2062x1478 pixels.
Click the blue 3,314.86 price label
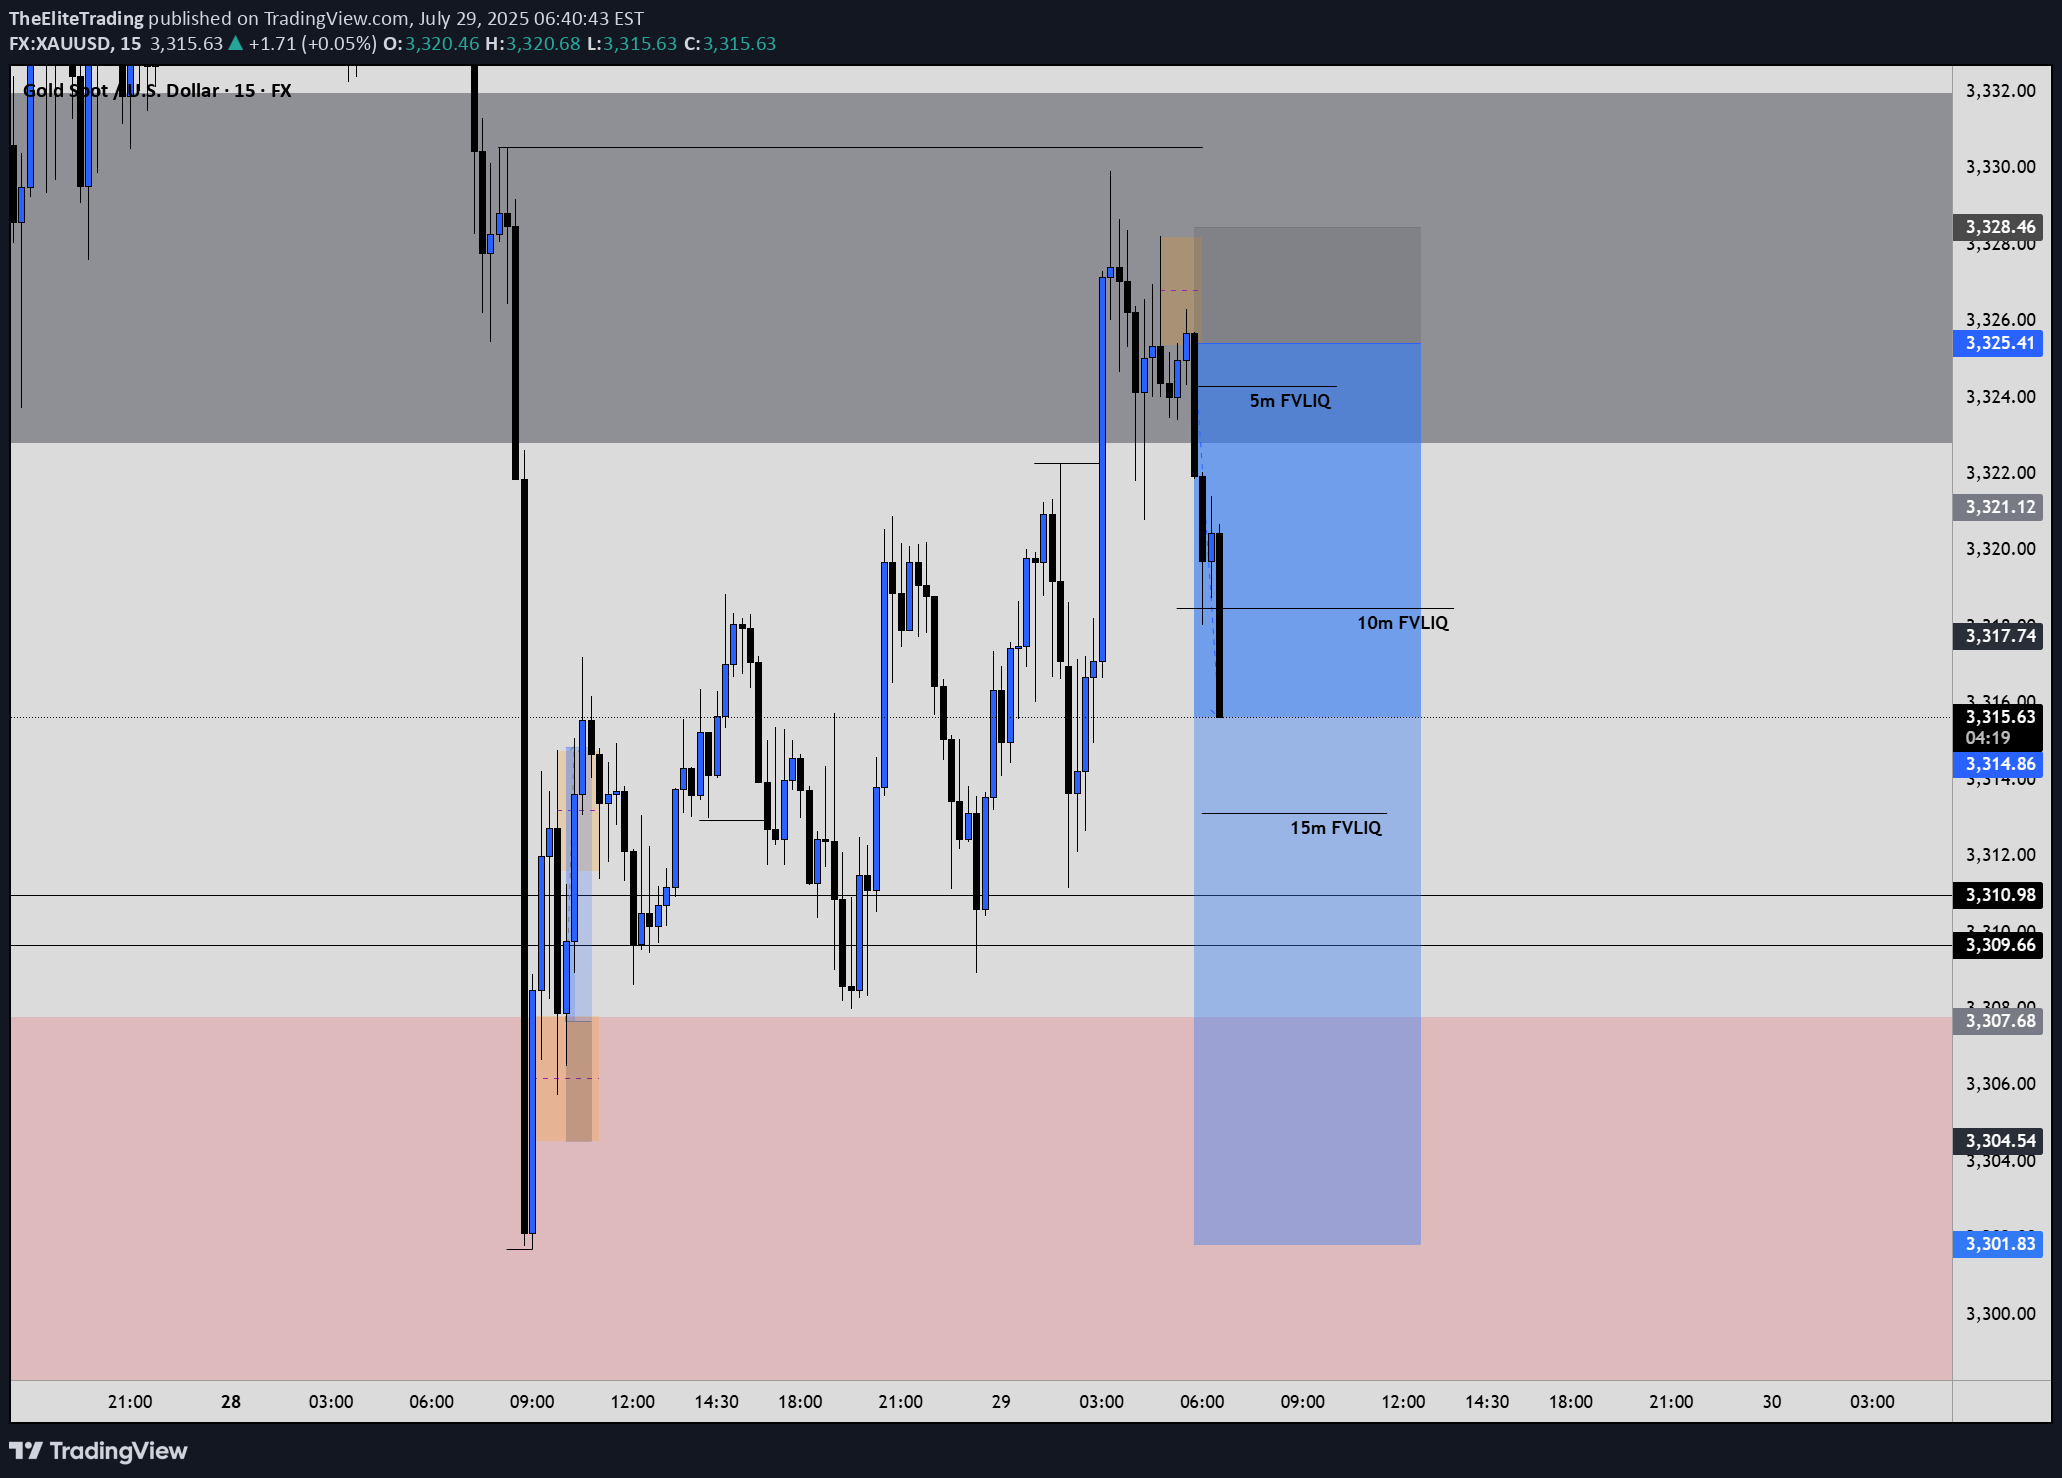(1998, 764)
